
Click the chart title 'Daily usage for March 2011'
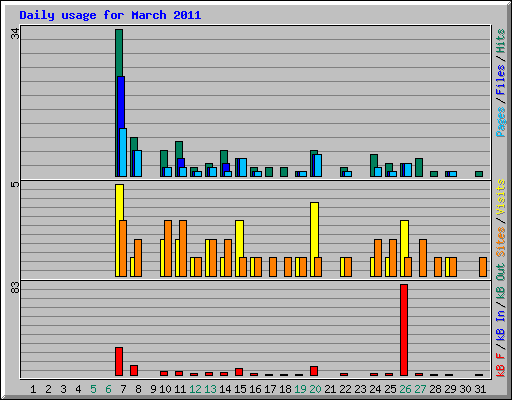point(110,15)
